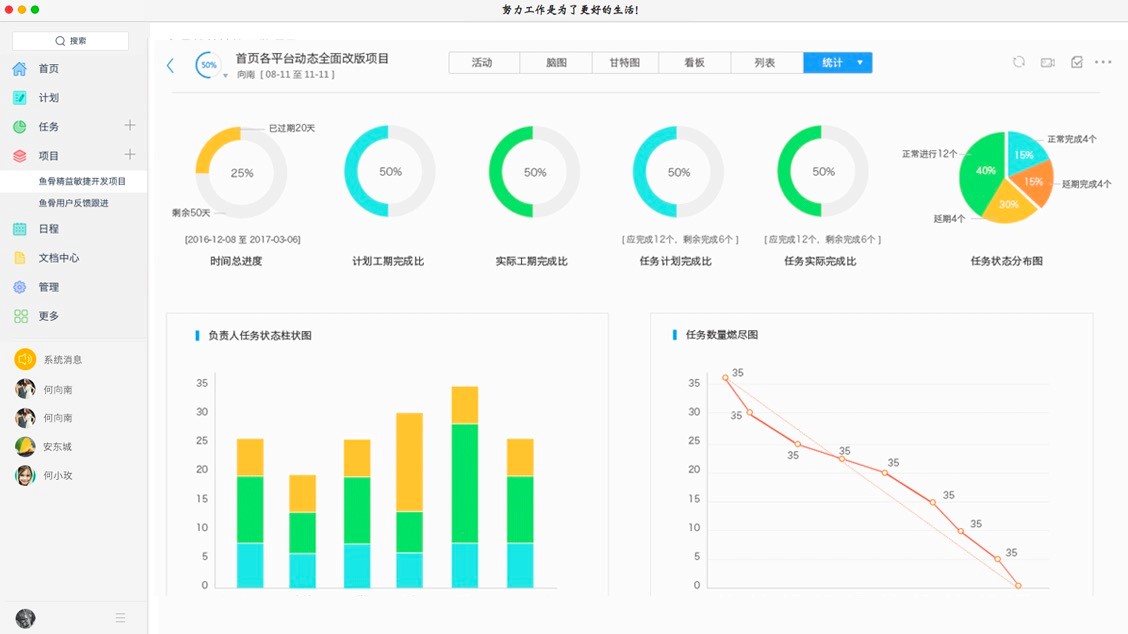Open the 更多 grid icon
Screen dimensions: 1128x634
[21, 316]
